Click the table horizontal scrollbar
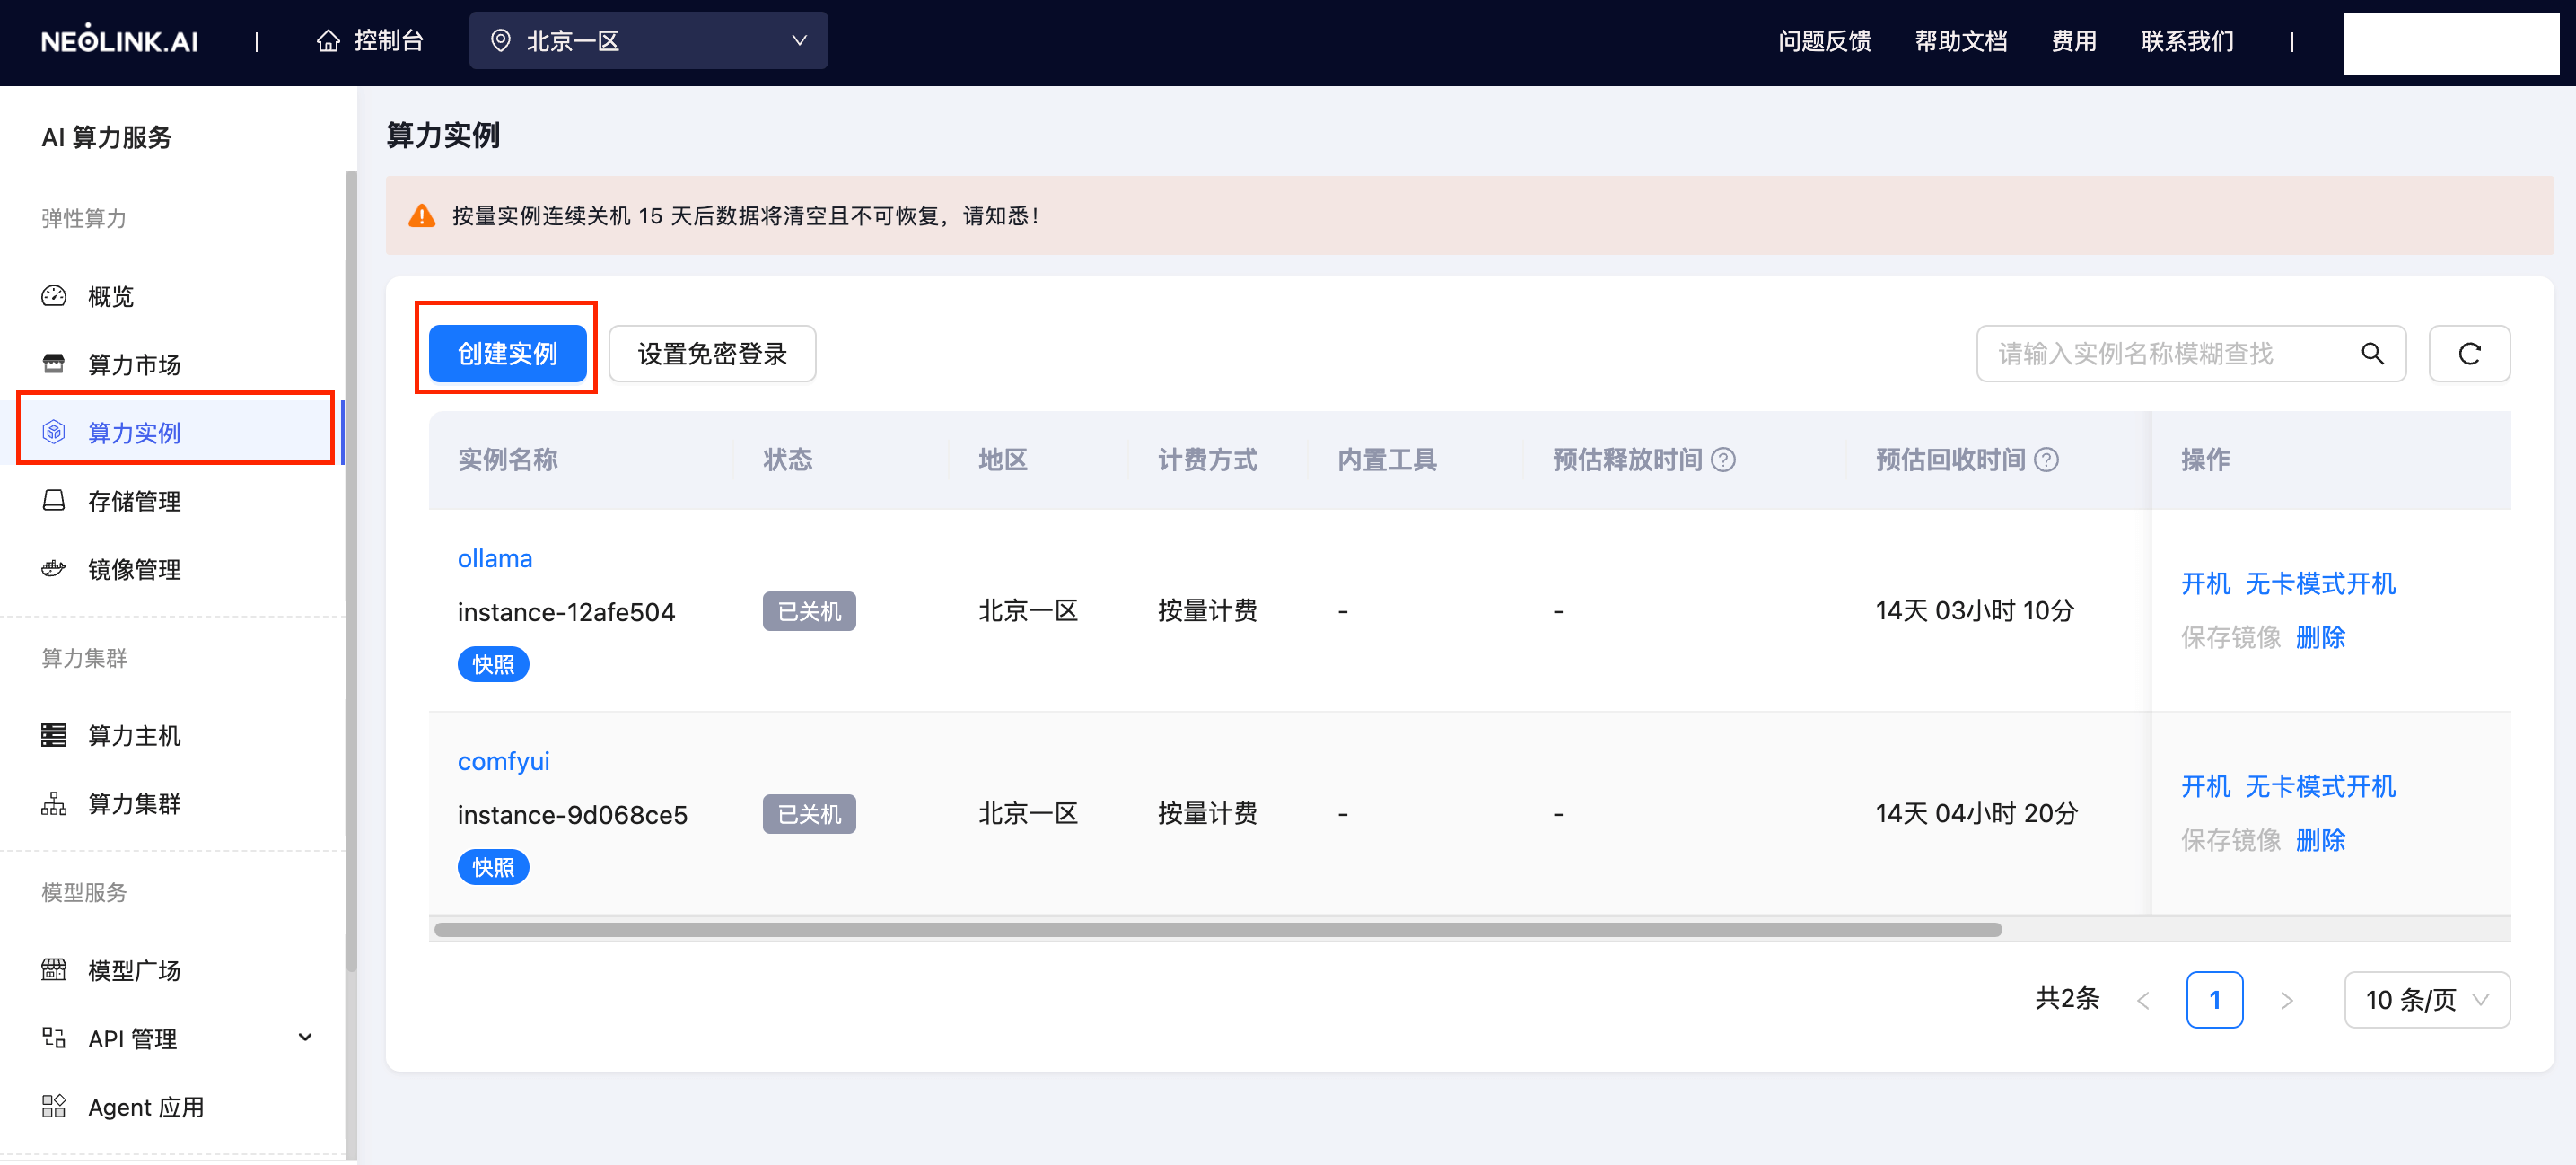 1217,929
